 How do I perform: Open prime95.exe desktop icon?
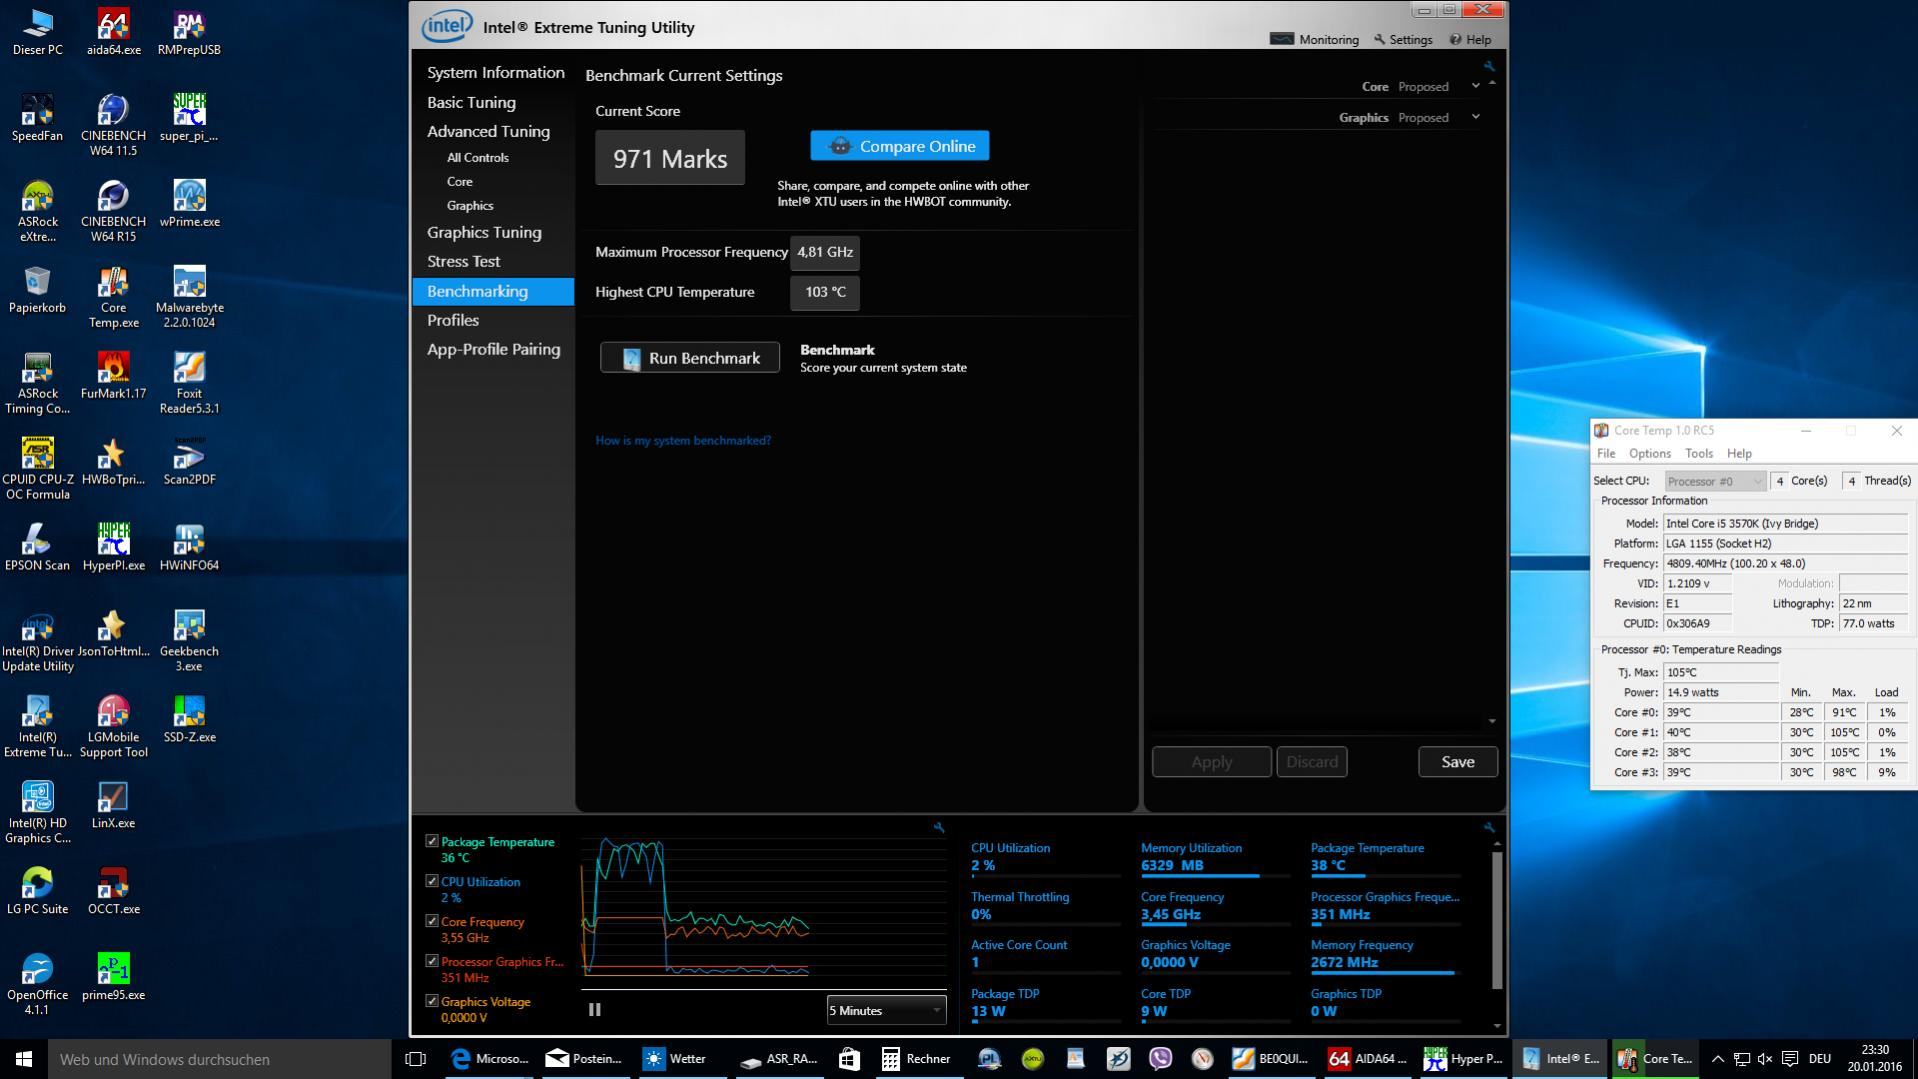click(x=113, y=978)
